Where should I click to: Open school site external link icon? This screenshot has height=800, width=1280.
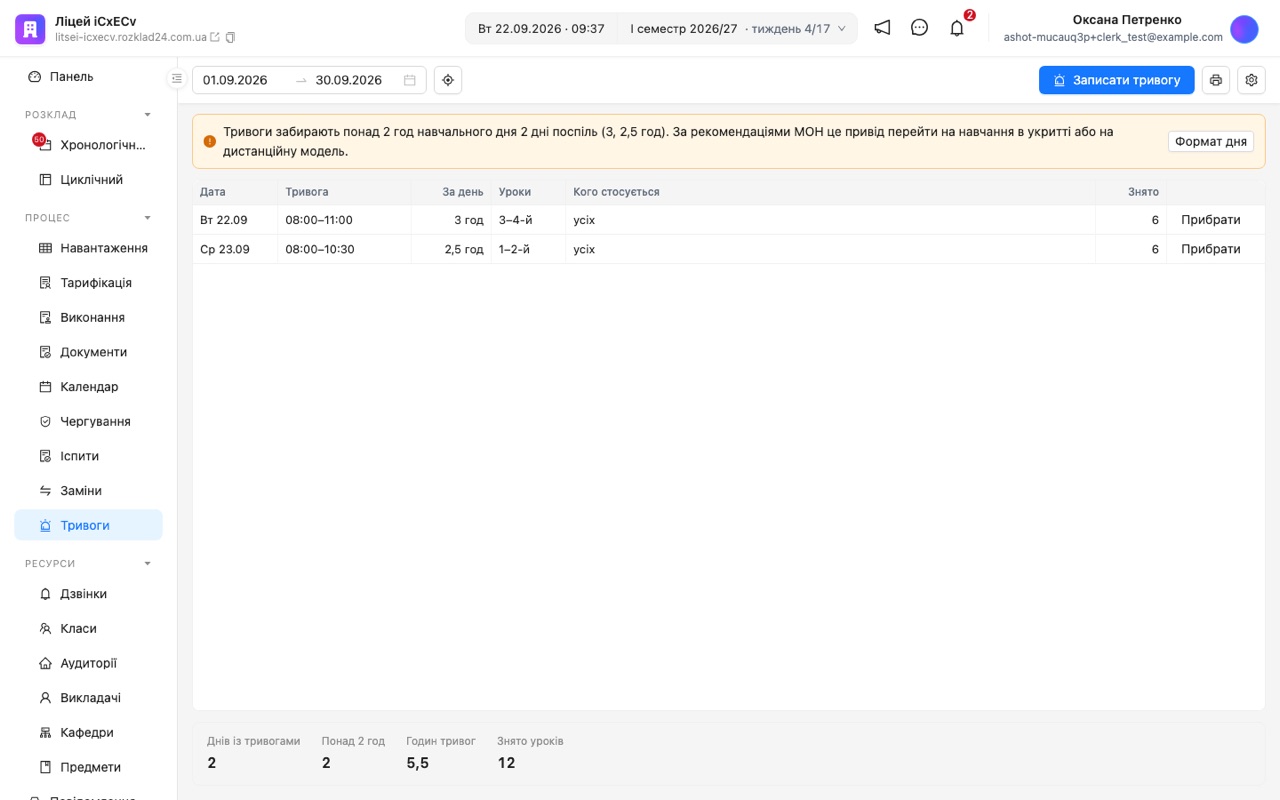(215, 37)
